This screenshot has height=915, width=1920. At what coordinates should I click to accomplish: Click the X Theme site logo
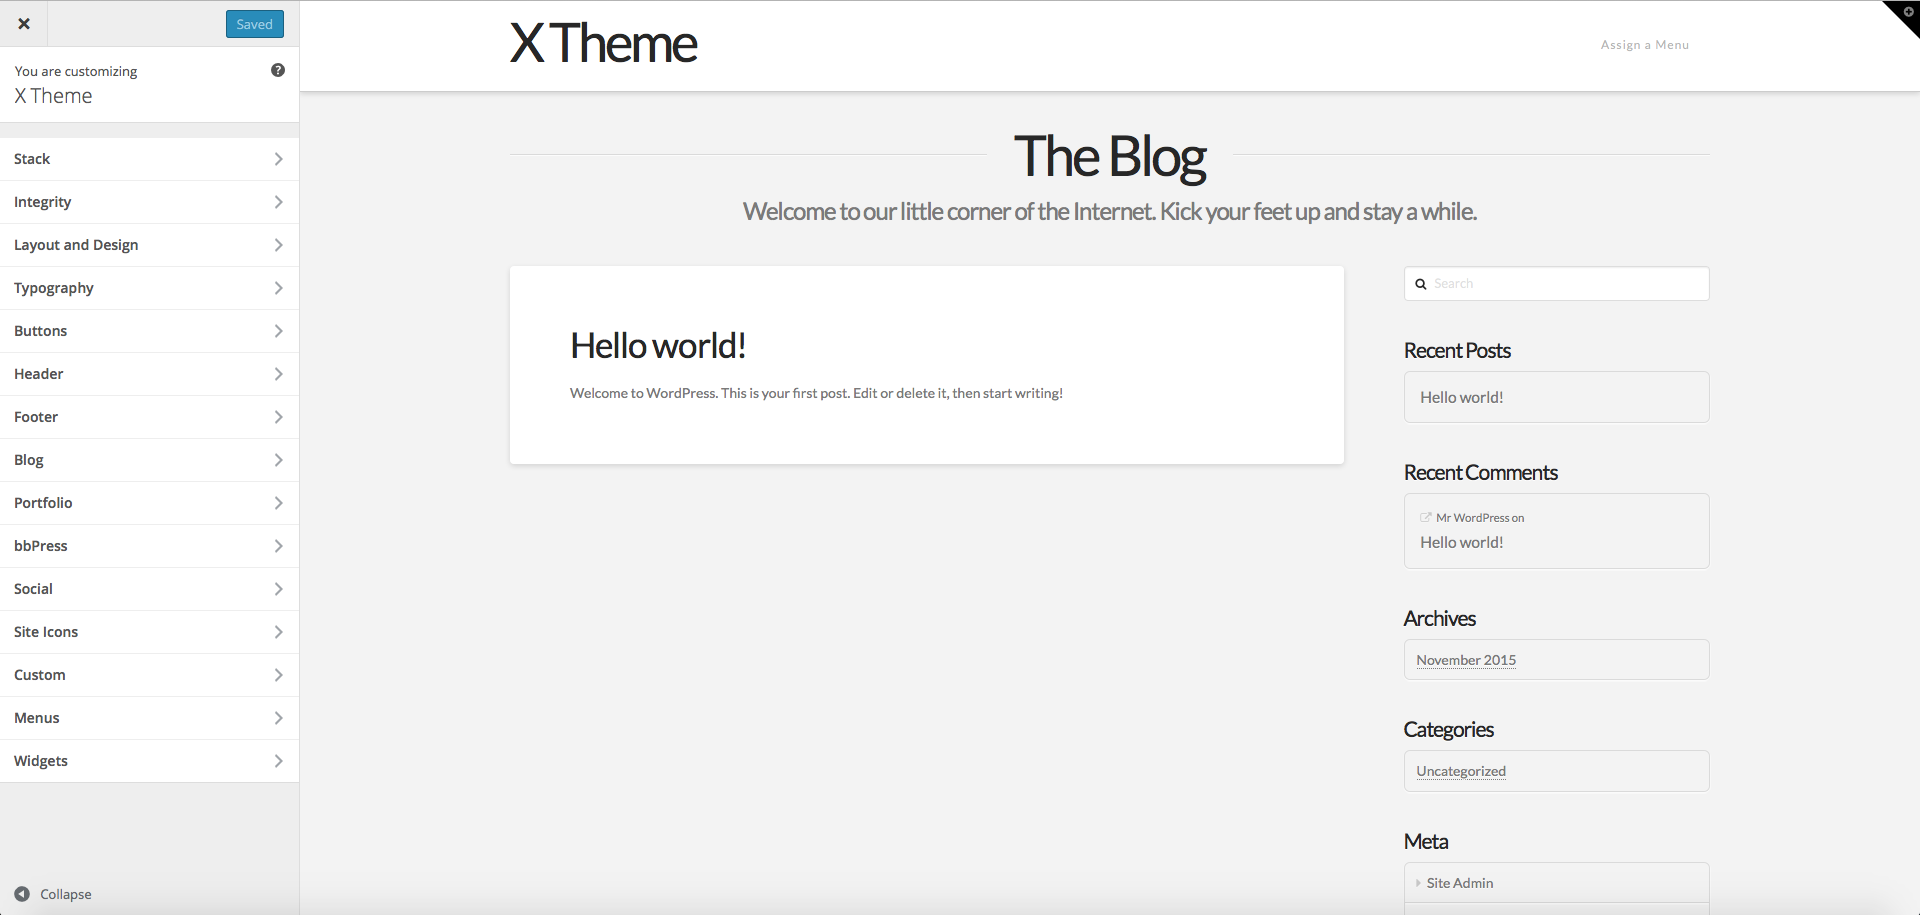[x=603, y=44]
